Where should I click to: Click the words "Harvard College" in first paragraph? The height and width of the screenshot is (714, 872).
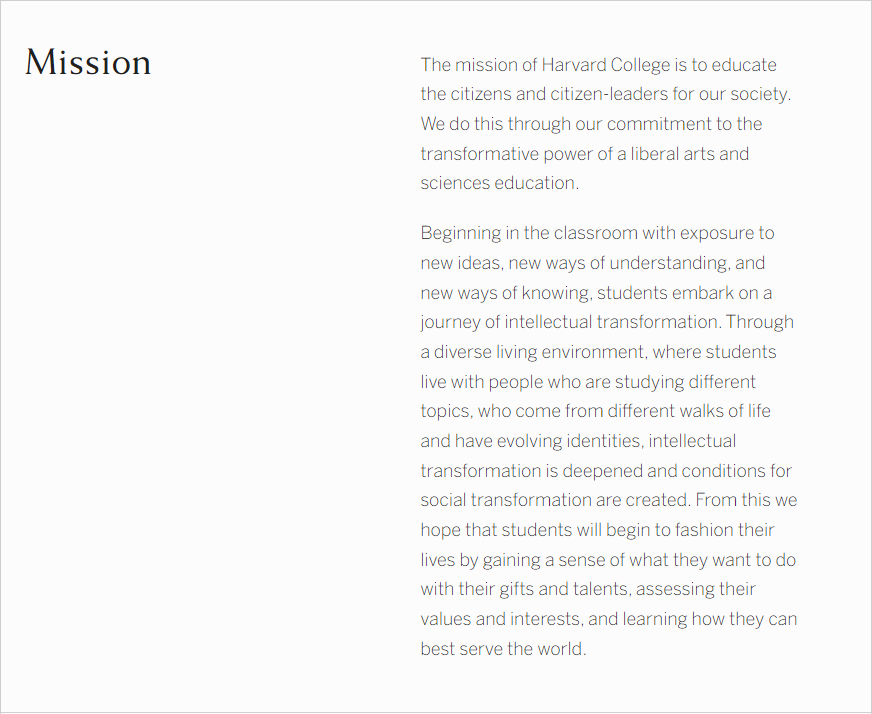point(606,65)
